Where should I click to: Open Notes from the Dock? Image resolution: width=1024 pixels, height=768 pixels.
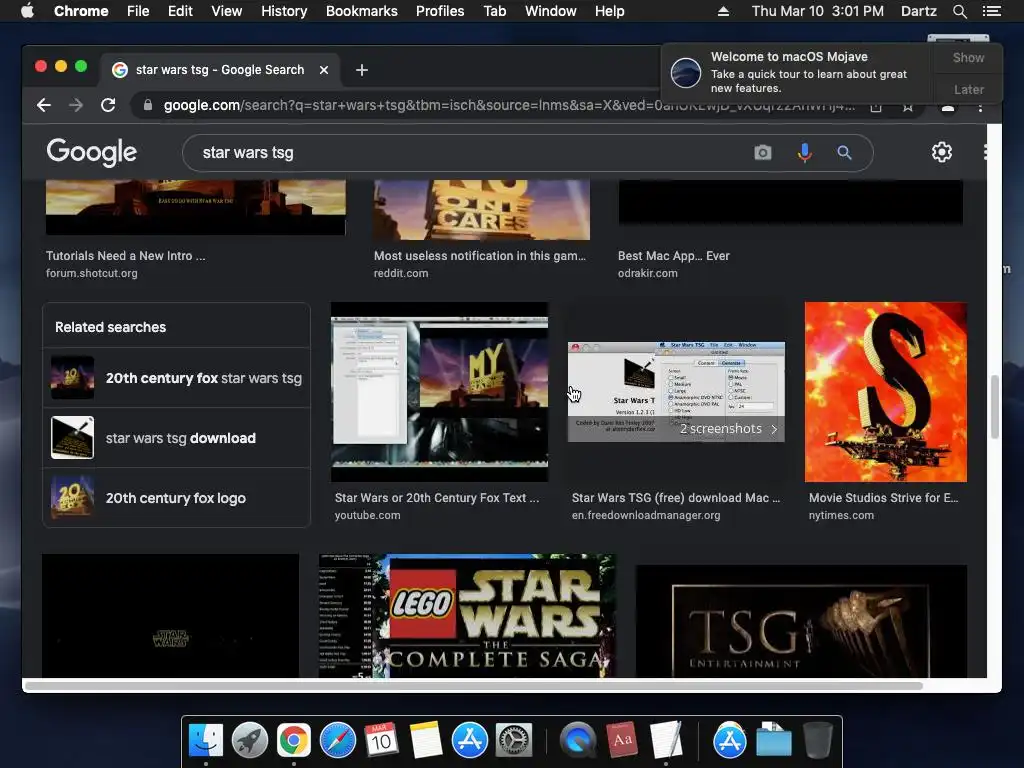coord(426,740)
